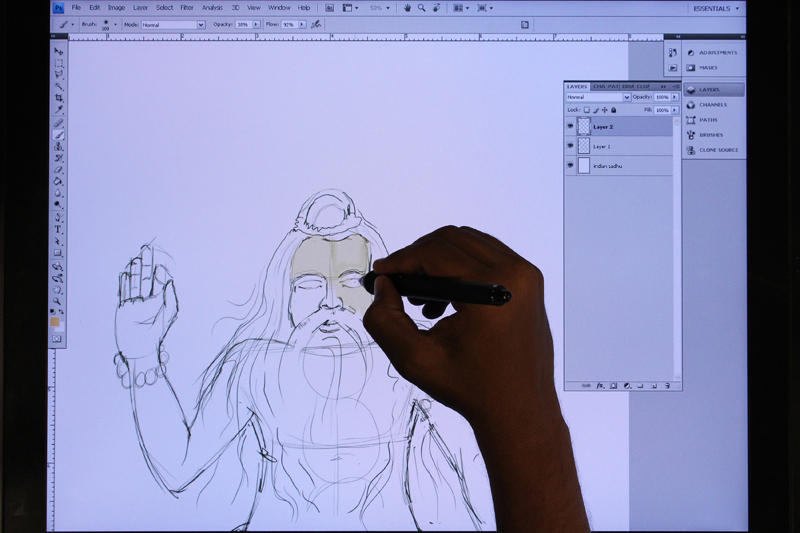Click the lock all icon in Layers panel

(613, 110)
